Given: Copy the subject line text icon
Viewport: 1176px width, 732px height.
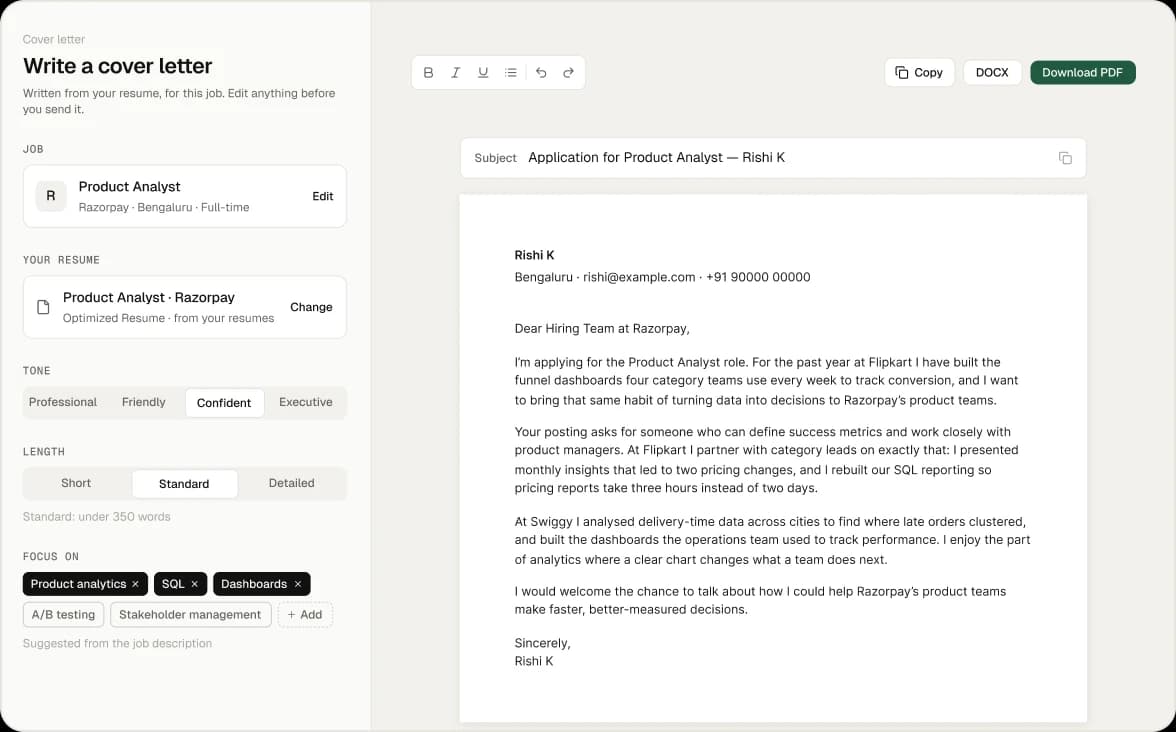Looking at the screenshot, I should 1065,158.
